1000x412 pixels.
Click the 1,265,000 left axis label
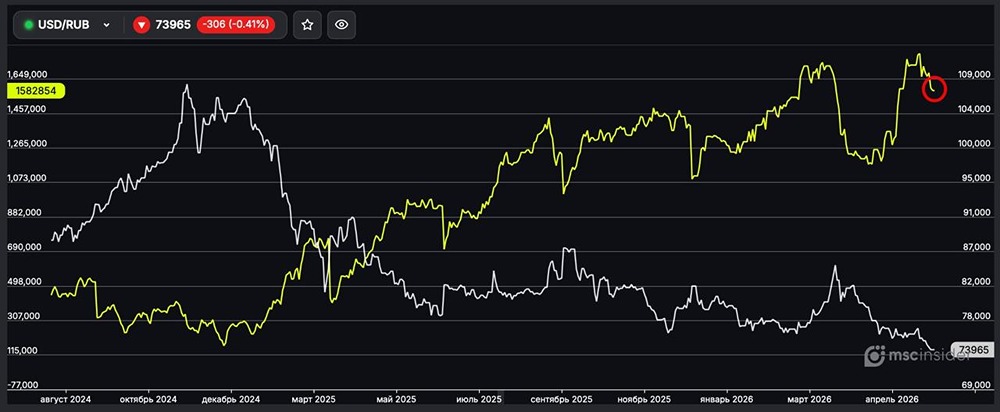(27, 143)
